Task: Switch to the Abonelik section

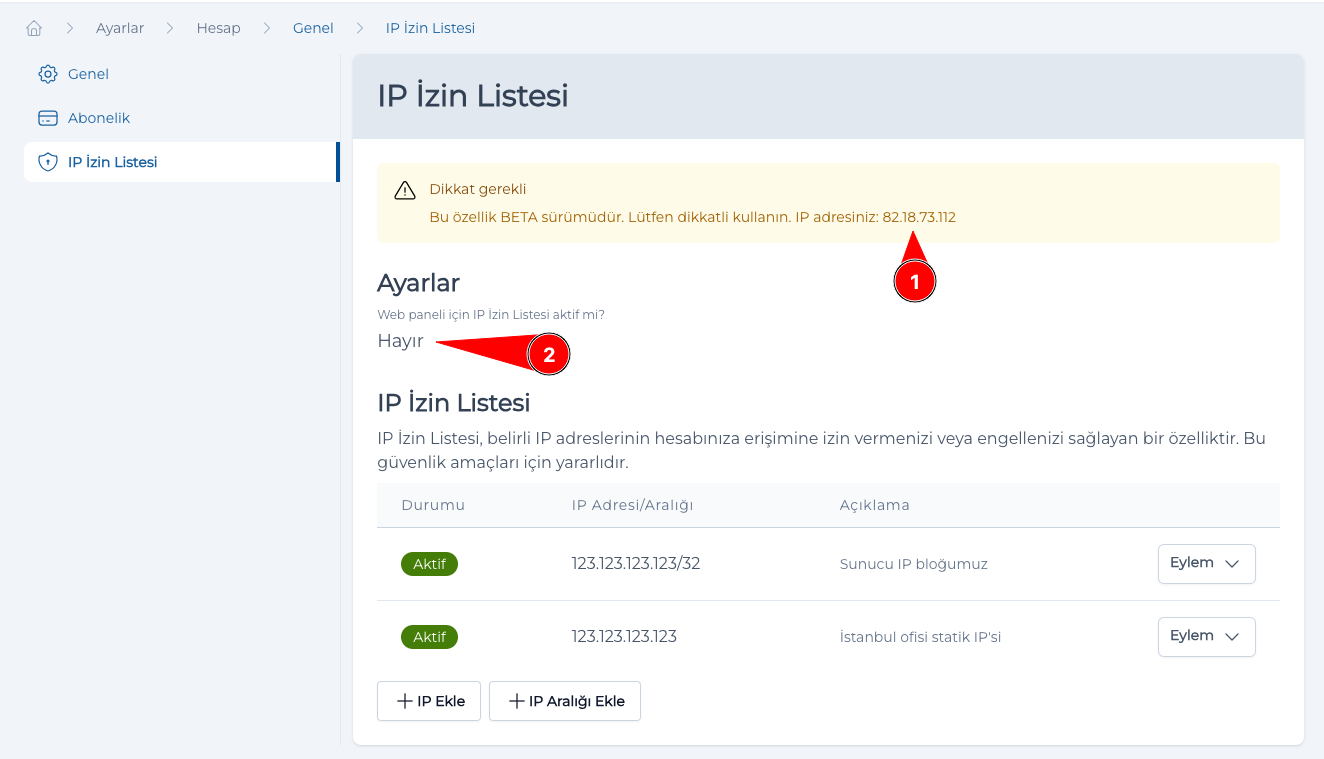Action: (99, 117)
